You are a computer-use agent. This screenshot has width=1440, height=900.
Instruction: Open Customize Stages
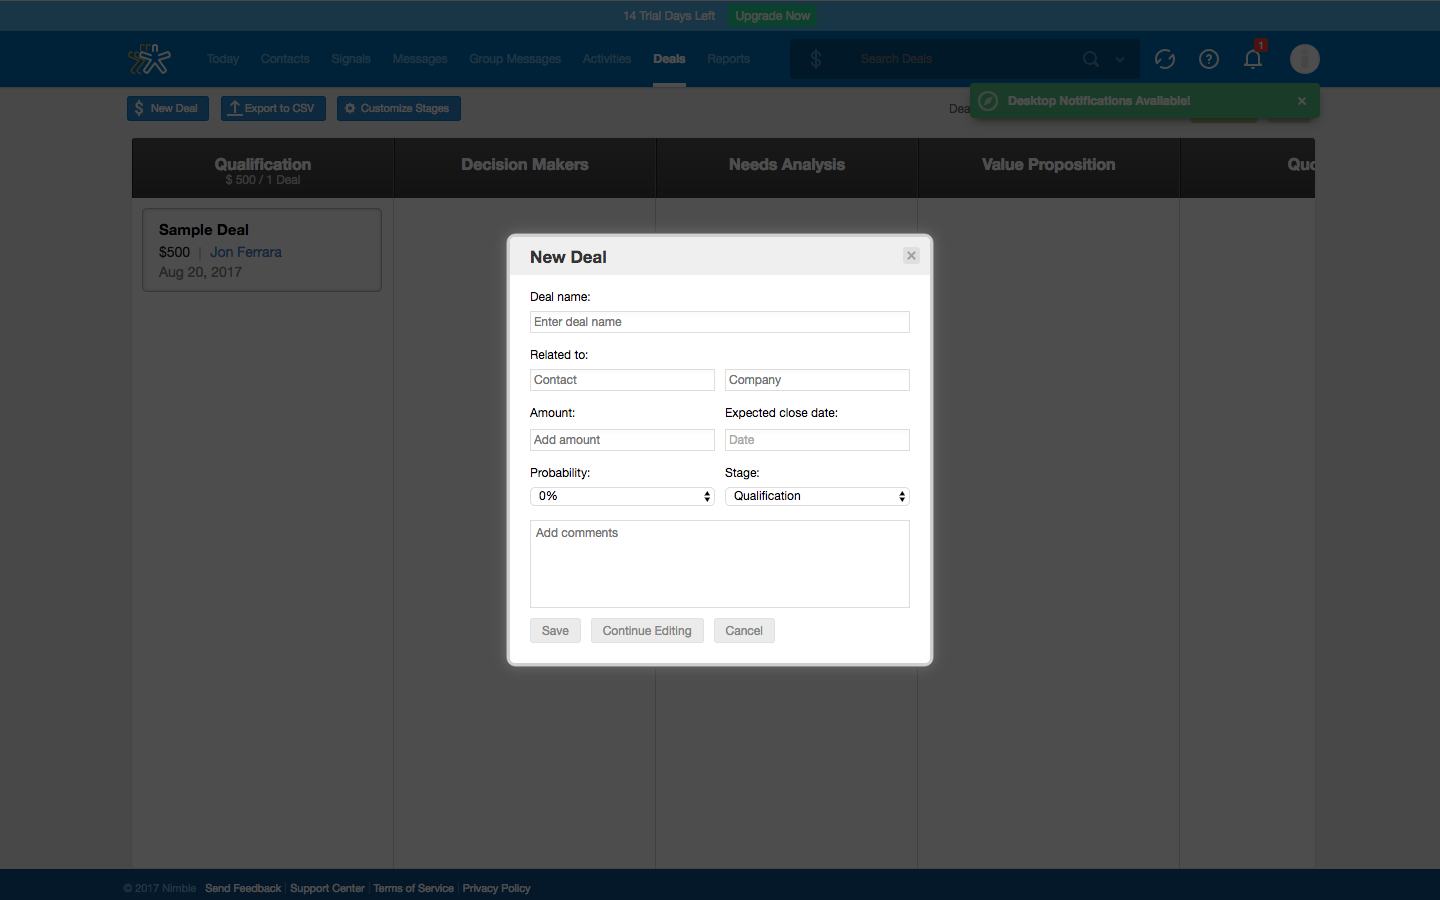click(x=399, y=108)
